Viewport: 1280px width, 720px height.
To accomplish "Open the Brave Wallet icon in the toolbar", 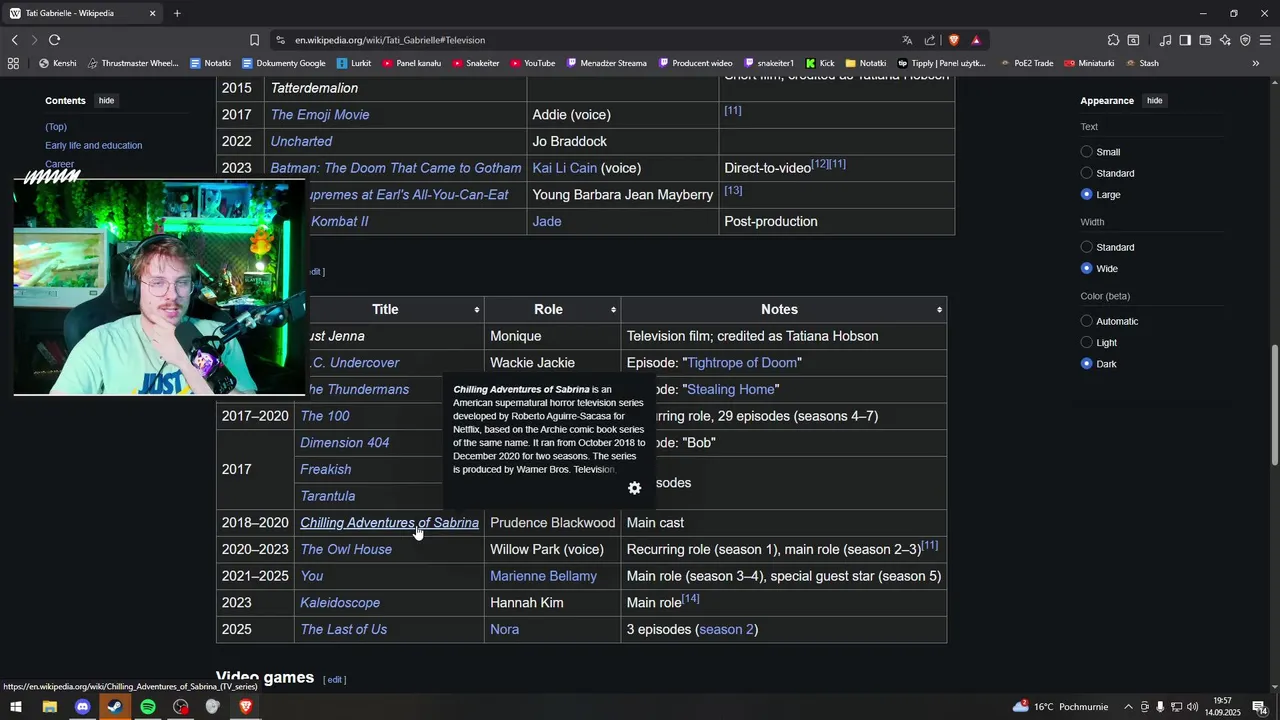I will (1205, 40).
